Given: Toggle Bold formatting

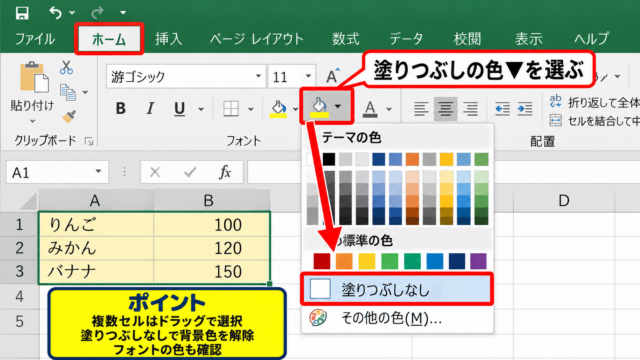Looking at the screenshot, I should pos(120,109).
